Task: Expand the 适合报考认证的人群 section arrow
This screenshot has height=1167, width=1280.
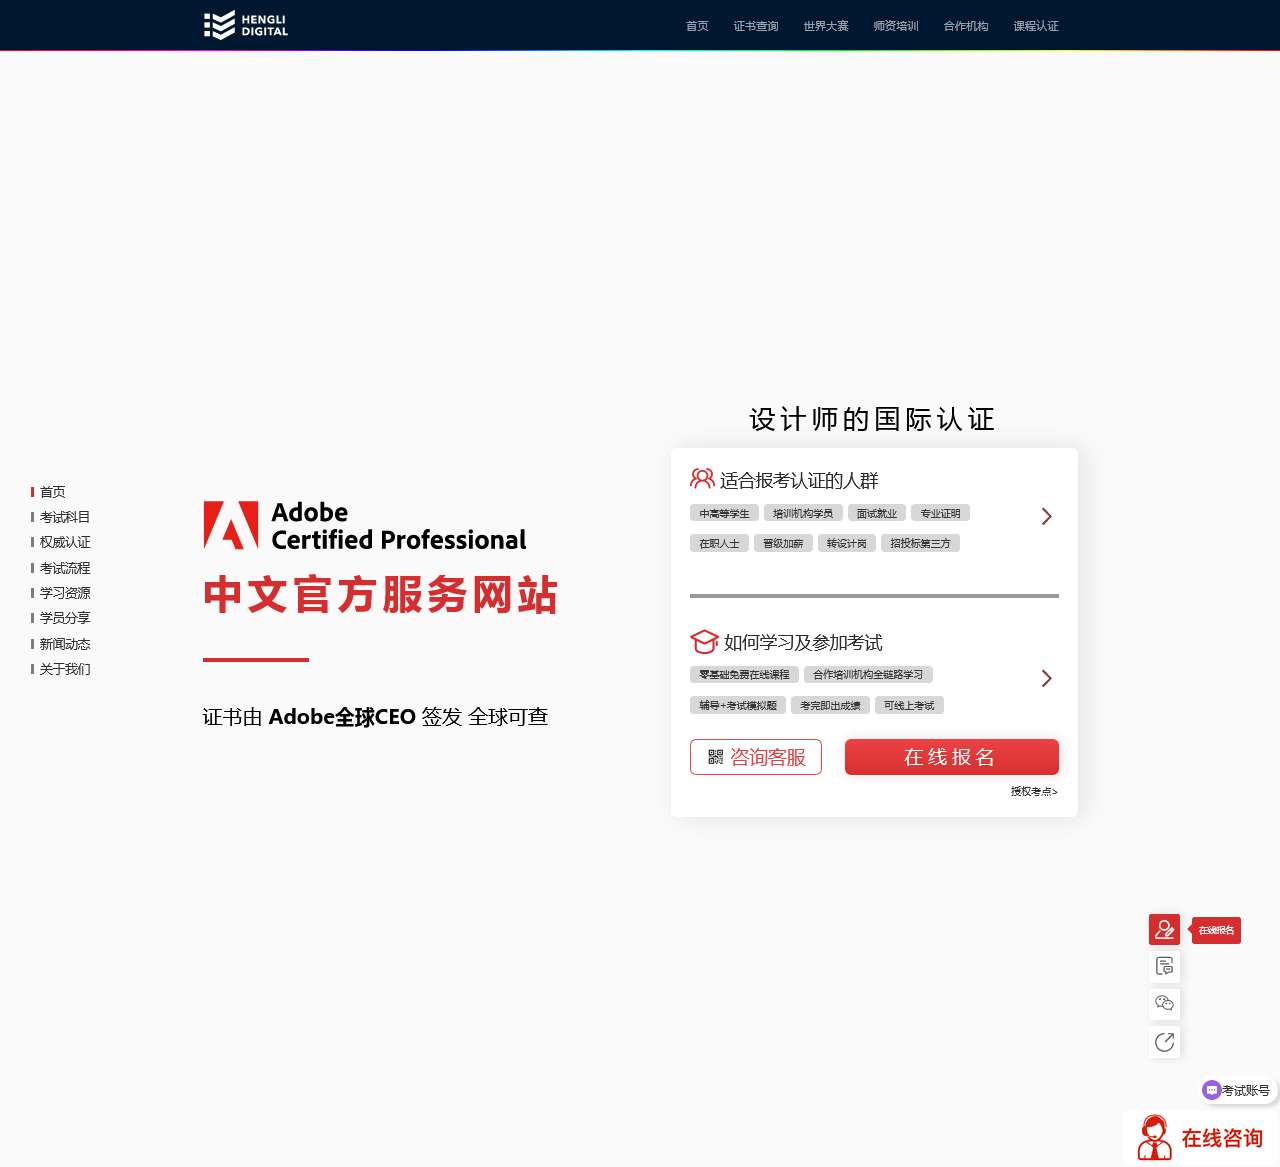Action: click(x=1046, y=516)
